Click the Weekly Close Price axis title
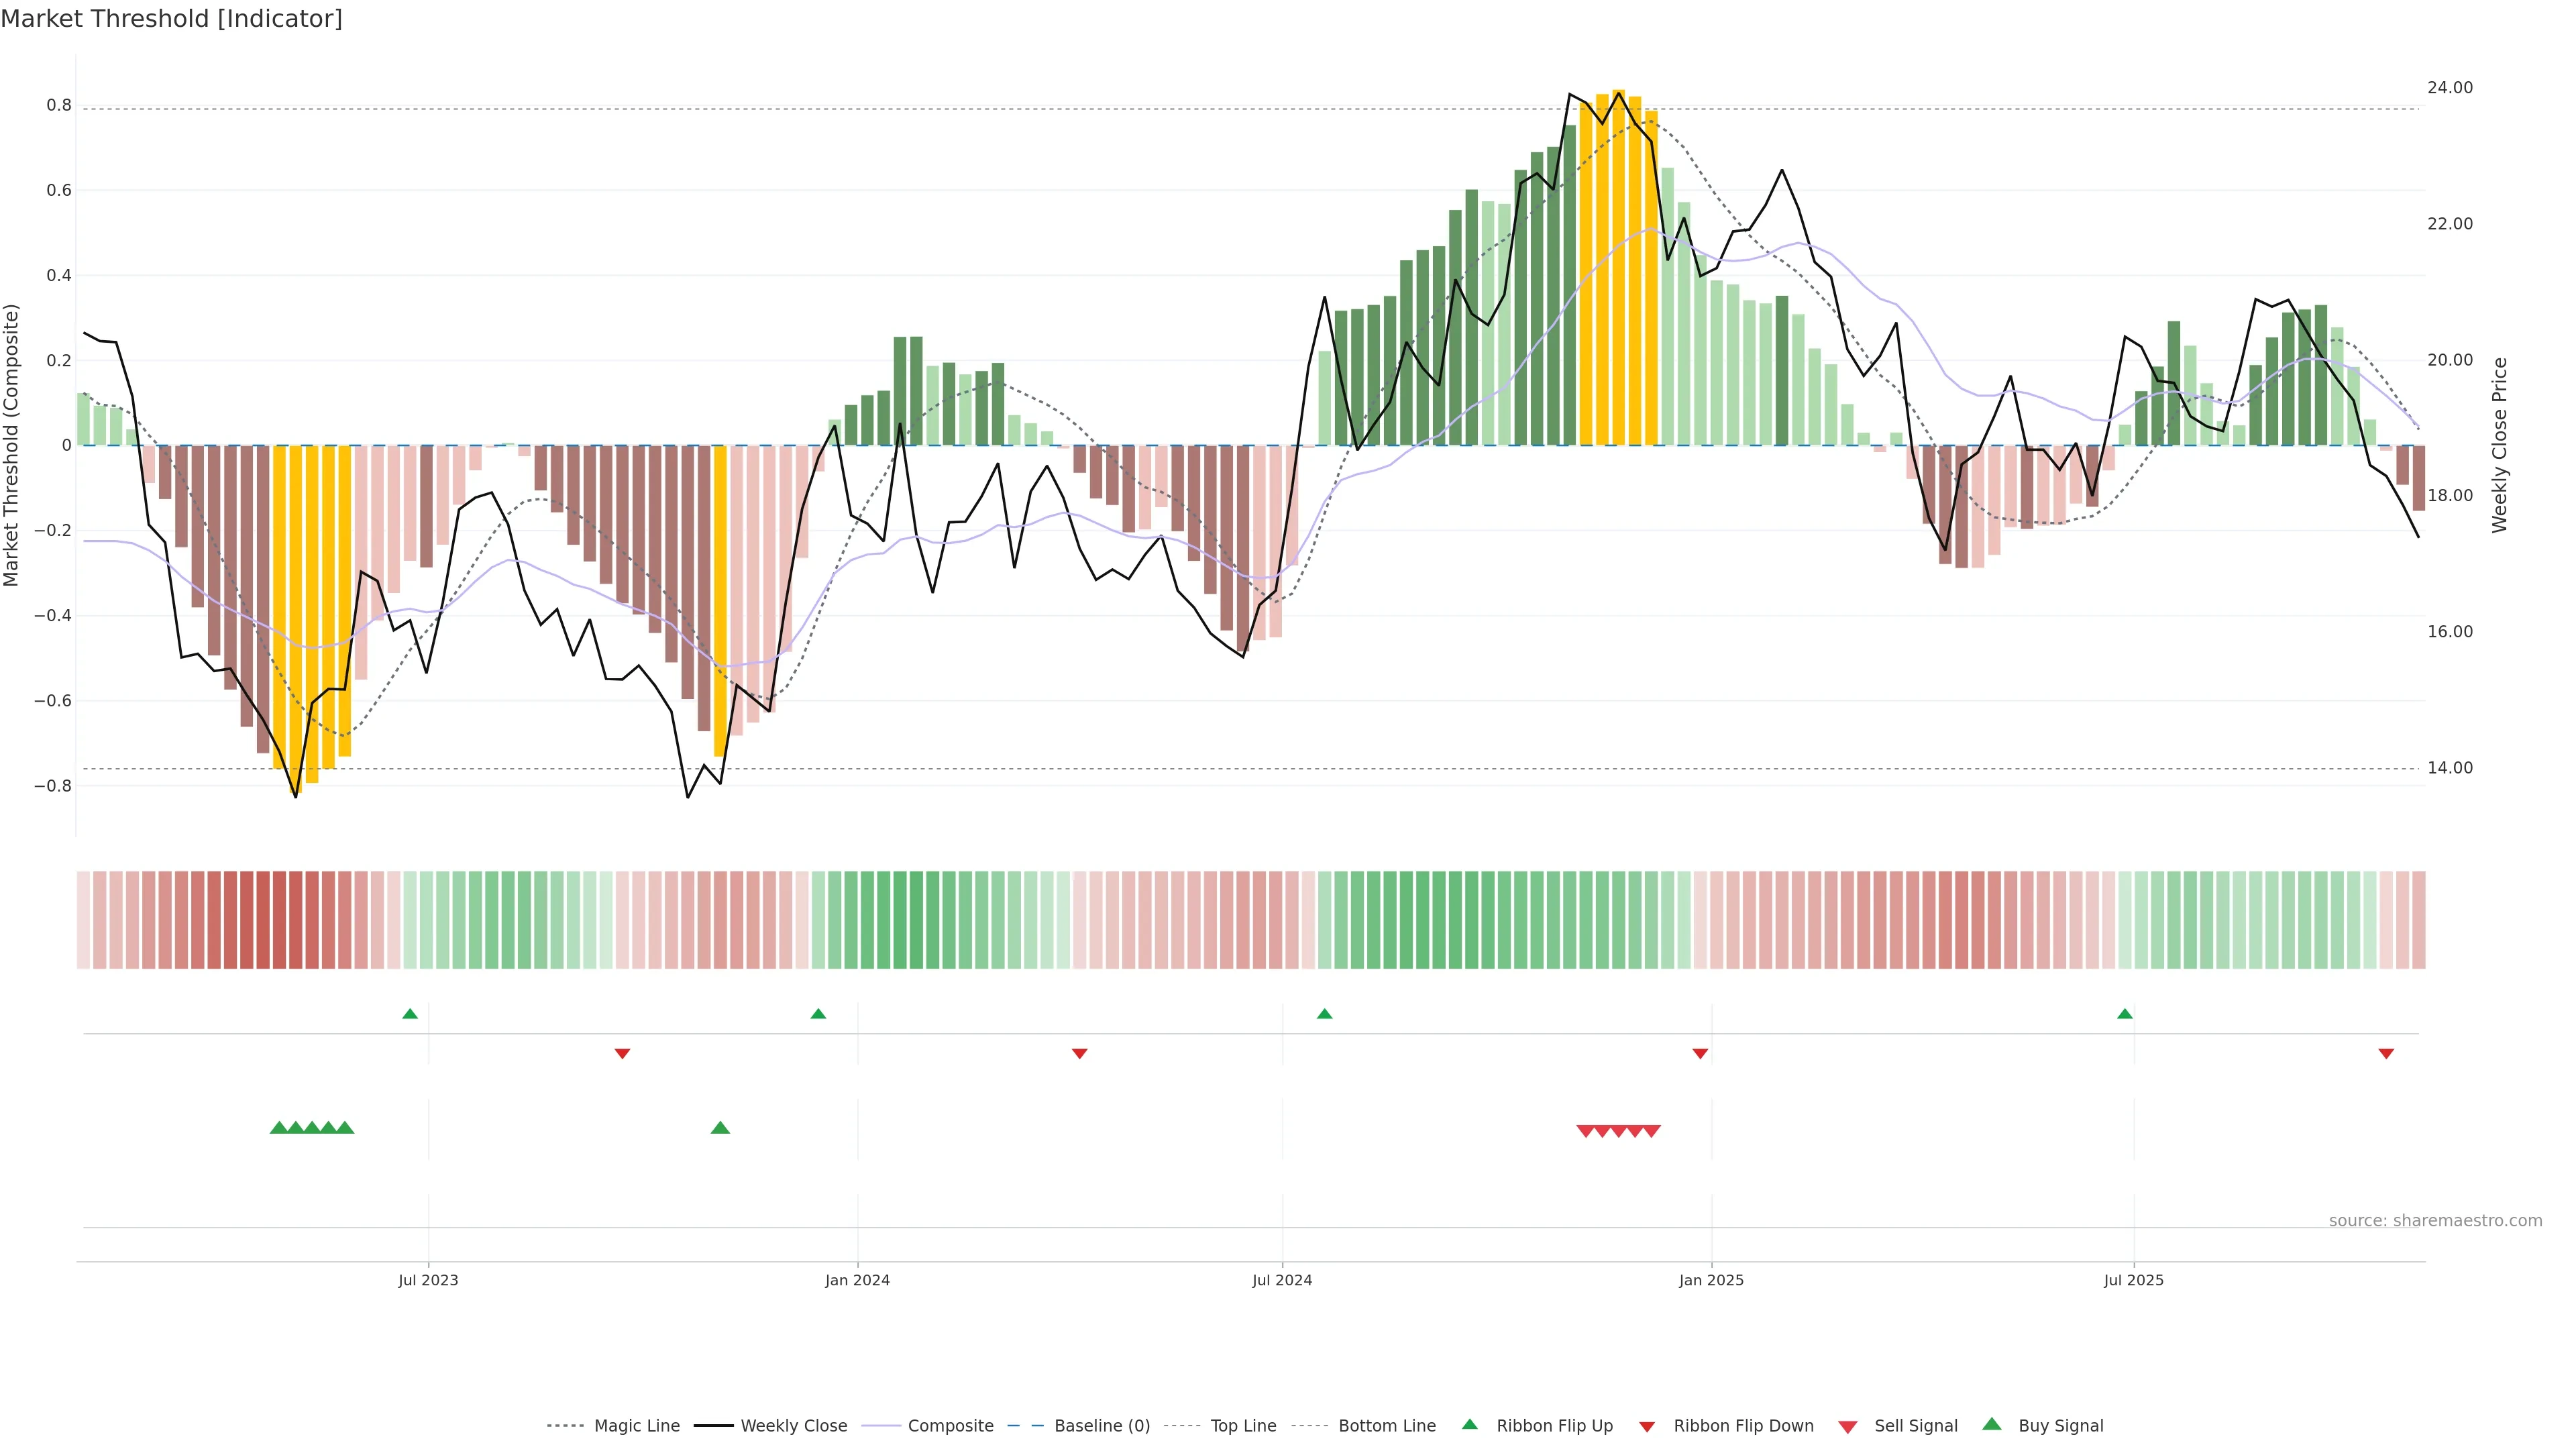The image size is (2576, 1449). pyautogui.click(x=2499, y=445)
